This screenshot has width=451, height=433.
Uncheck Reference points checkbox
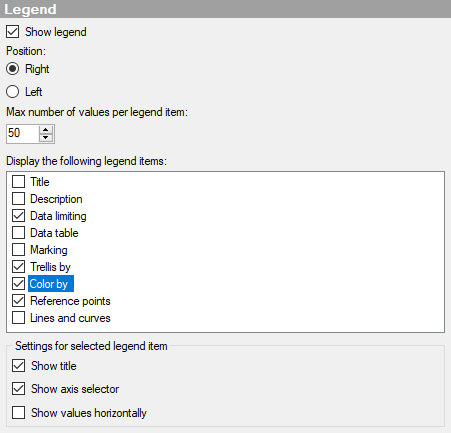[x=18, y=301]
